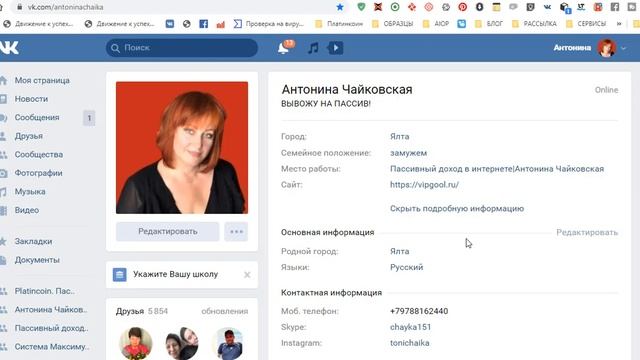This screenshot has width=640, height=360.
Task: Click the light blue bookmark icon after АЮР
Action: (462, 24)
